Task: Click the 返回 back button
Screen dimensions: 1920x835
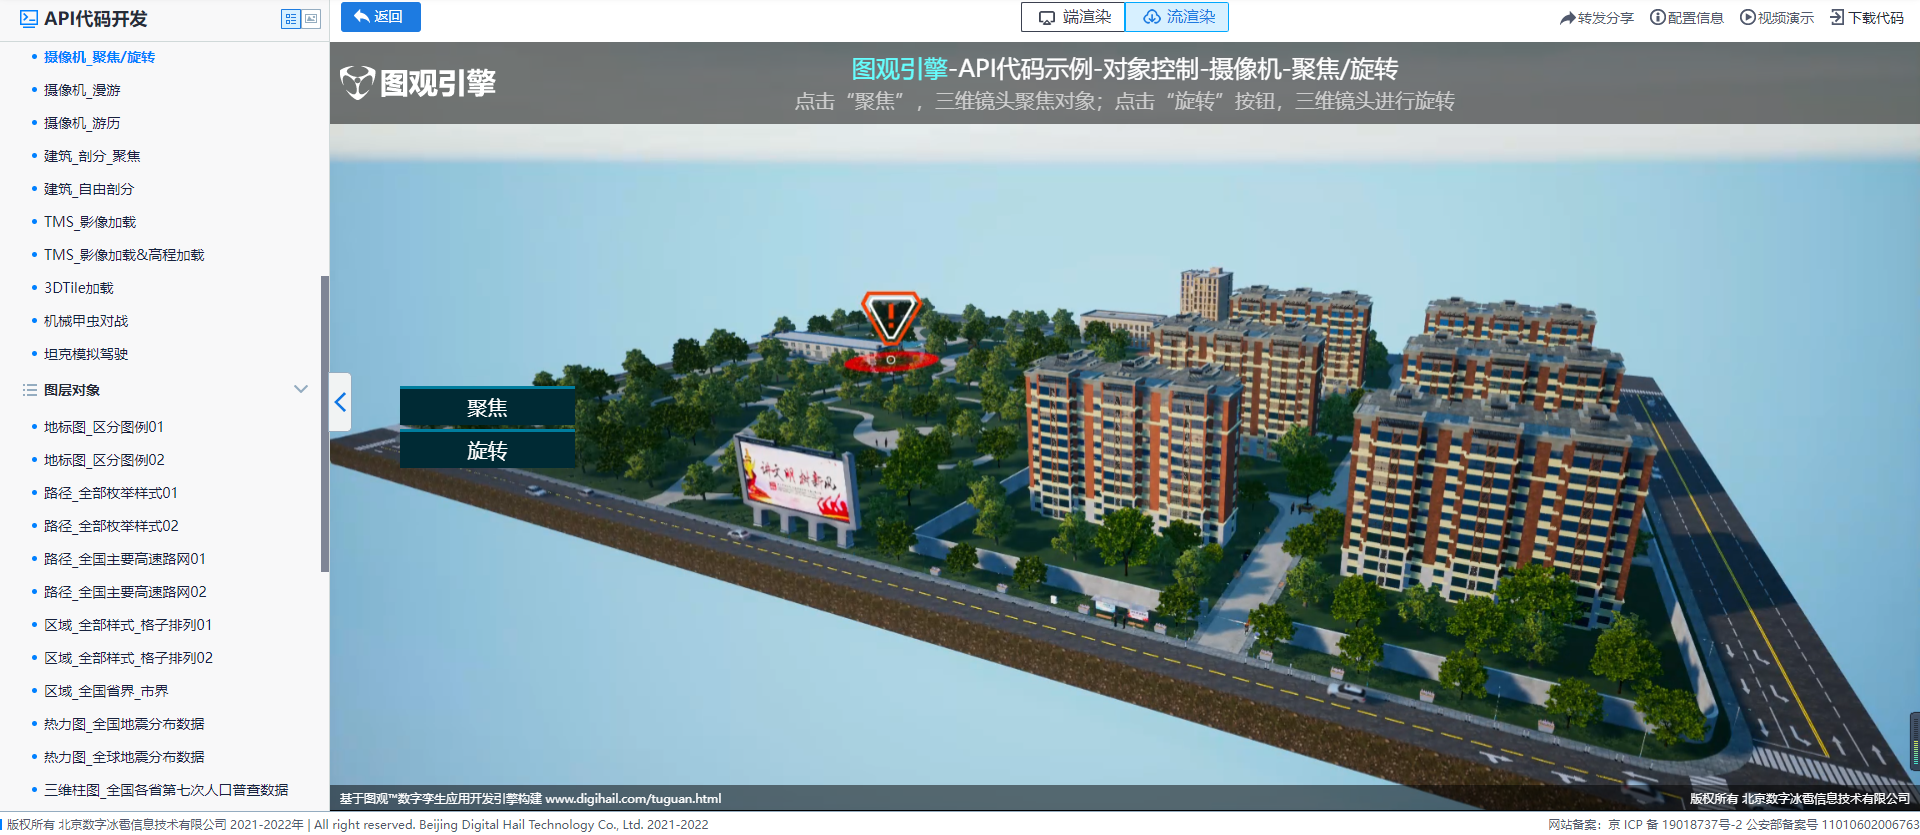Action: [380, 17]
